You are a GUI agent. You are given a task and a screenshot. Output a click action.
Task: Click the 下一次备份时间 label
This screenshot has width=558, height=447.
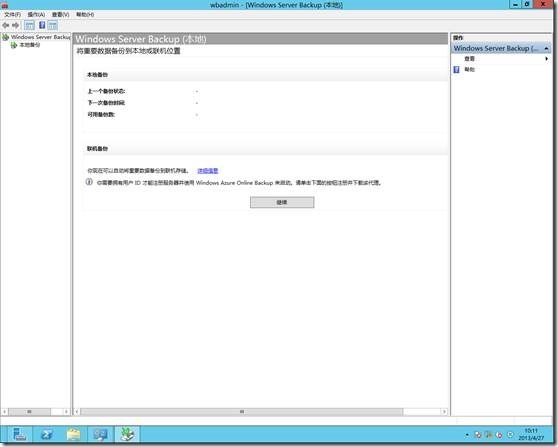(x=106, y=103)
